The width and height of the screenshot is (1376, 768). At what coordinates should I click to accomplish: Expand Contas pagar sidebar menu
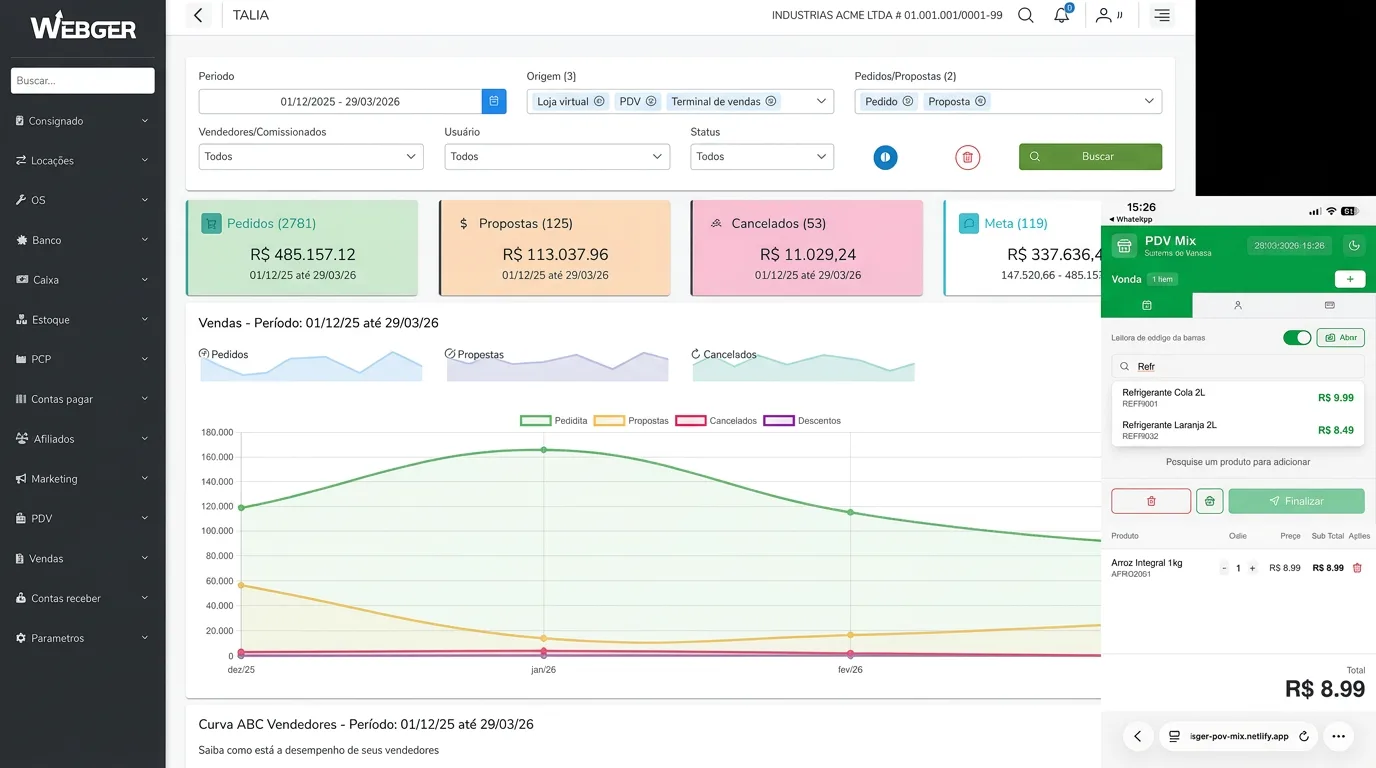[x=82, y=399]
